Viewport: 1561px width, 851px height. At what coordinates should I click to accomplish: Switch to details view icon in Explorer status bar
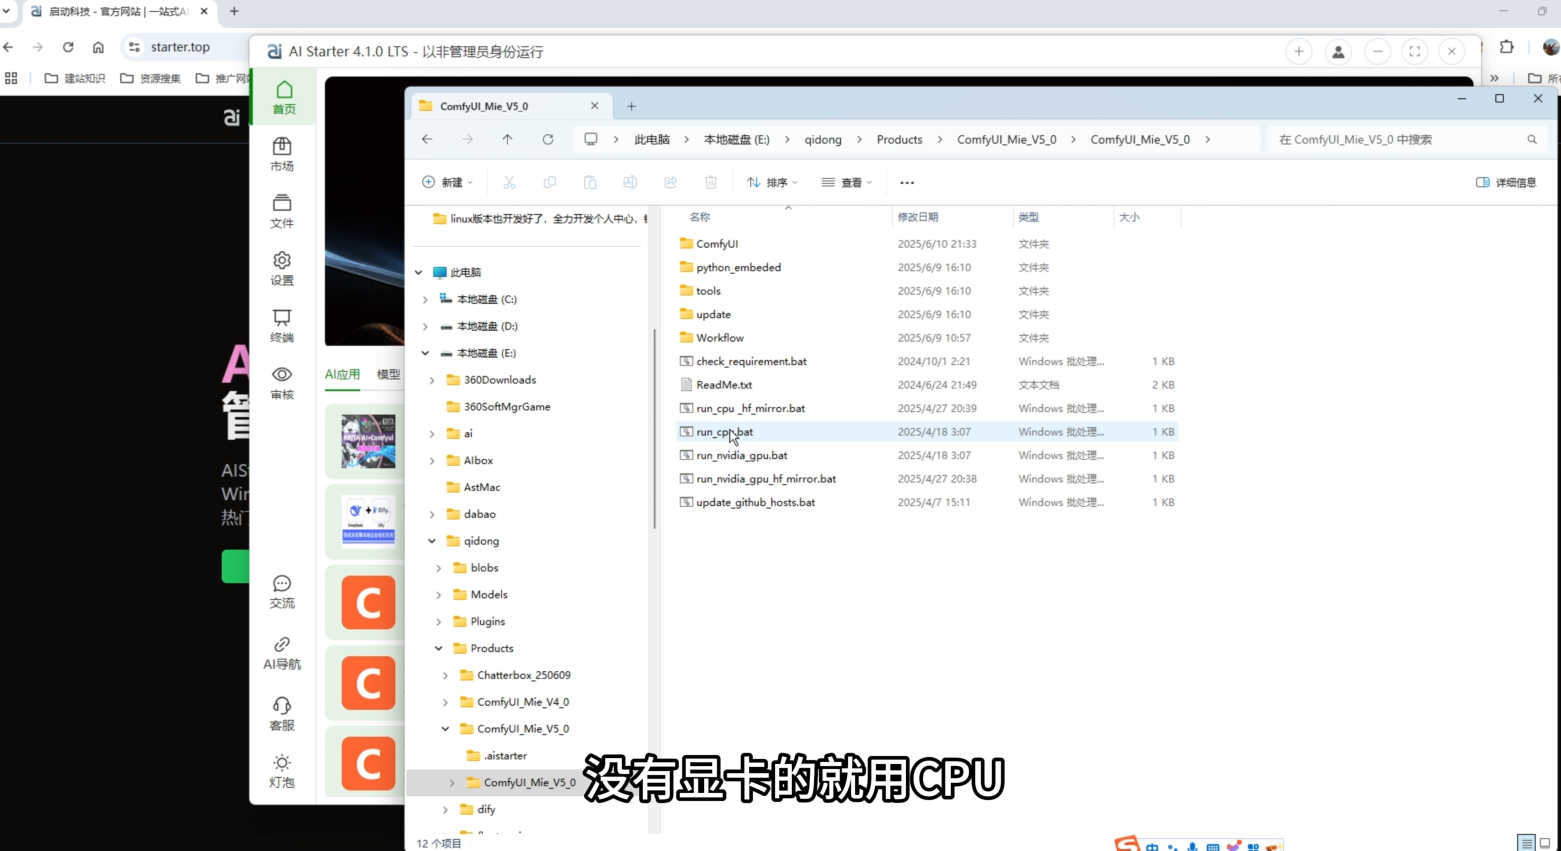pyautogui.click(x=1525, y=843)
